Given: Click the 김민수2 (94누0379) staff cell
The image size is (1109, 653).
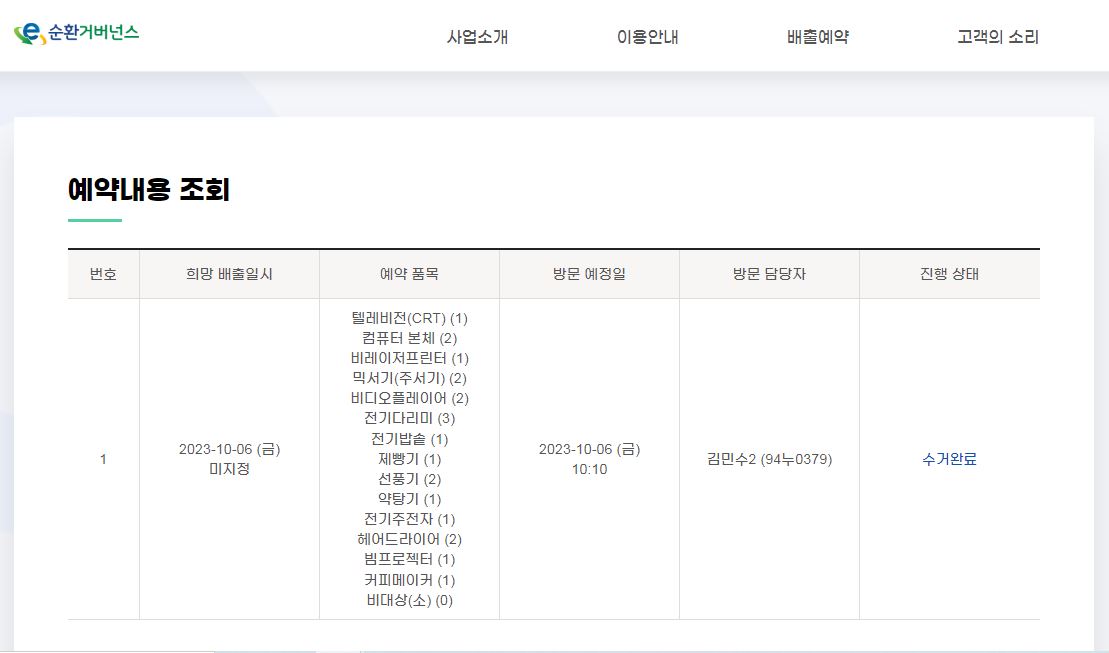Looking at the screenshot, I should tap(769, 460).
